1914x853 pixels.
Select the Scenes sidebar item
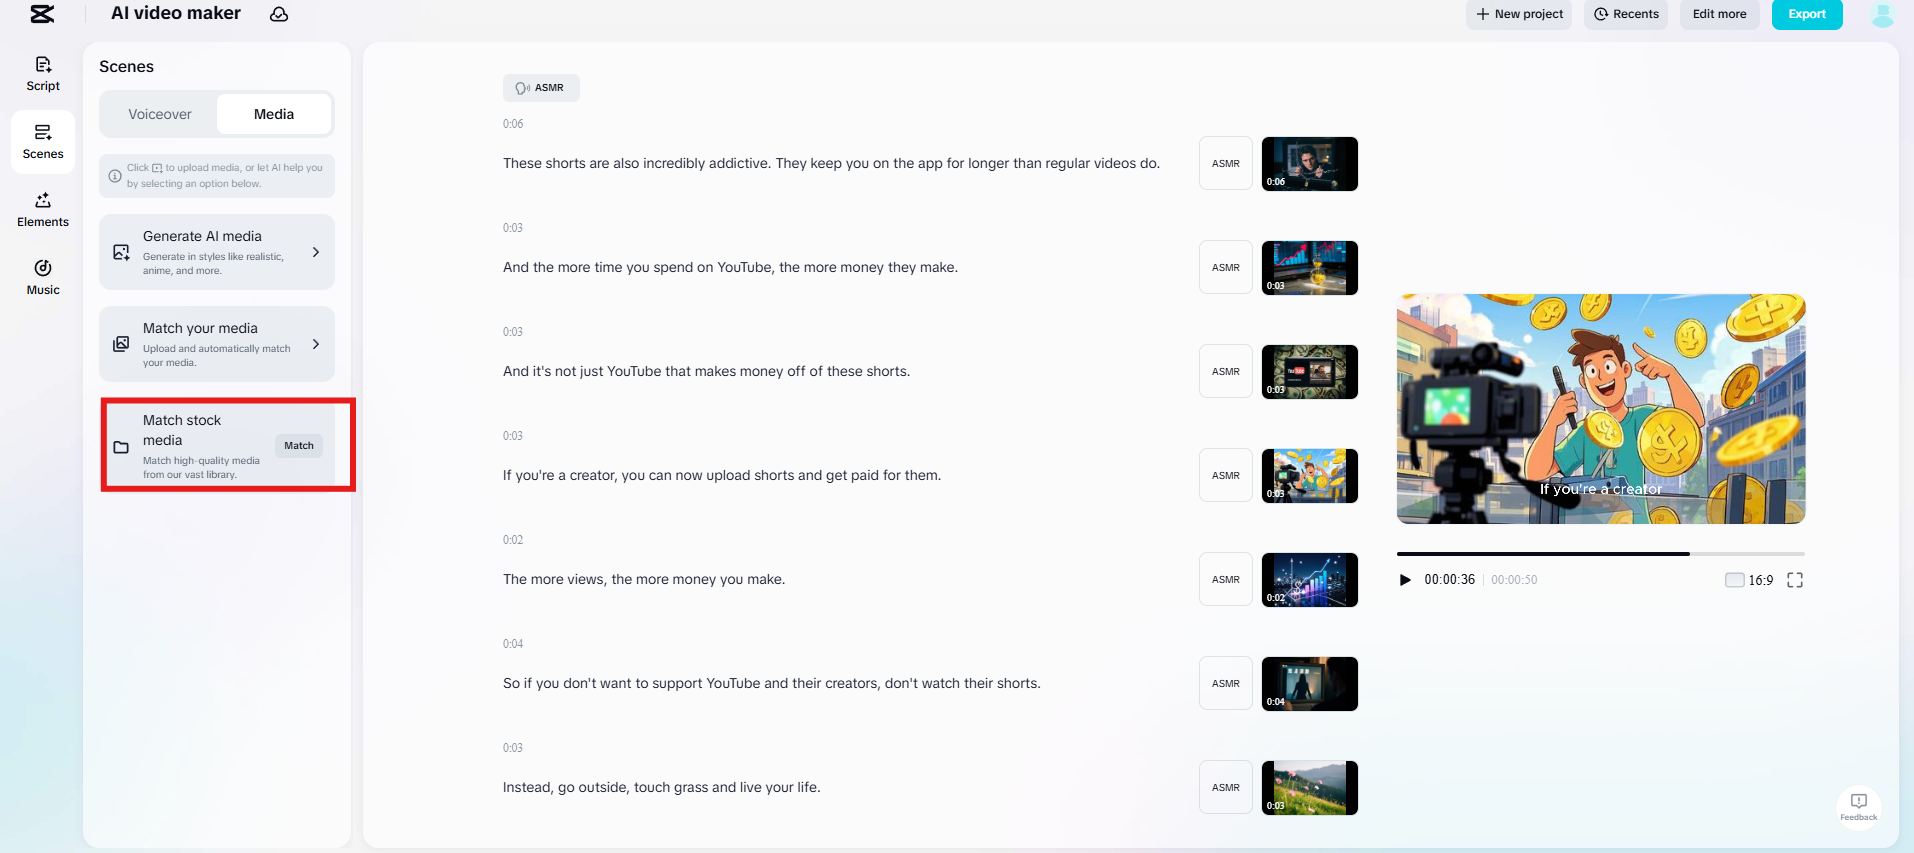click(x=43, y=142)
